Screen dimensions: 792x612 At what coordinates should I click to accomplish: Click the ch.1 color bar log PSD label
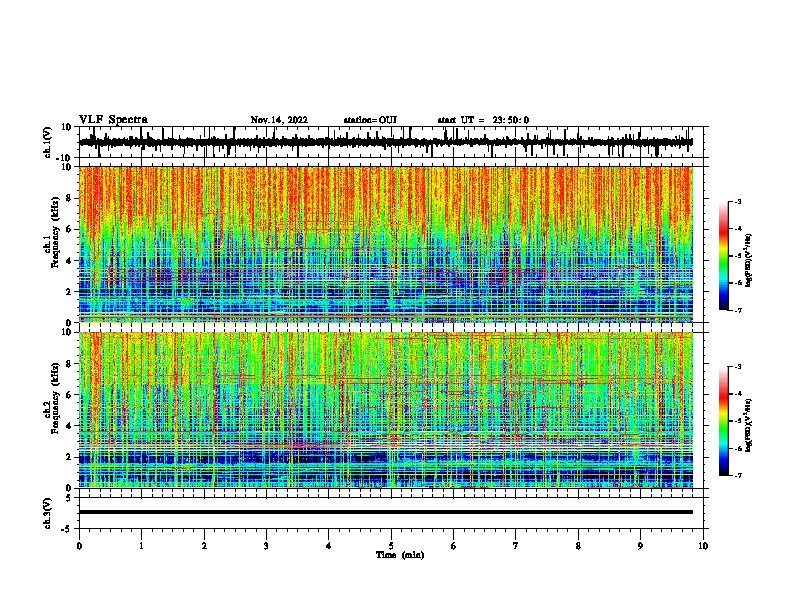point(749,261)
